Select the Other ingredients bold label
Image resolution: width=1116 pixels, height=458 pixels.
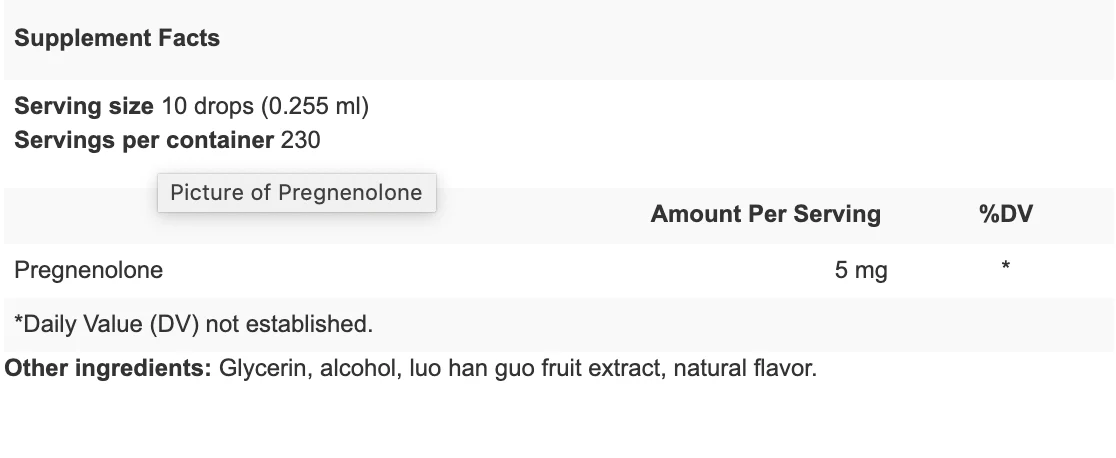[108, 368]
